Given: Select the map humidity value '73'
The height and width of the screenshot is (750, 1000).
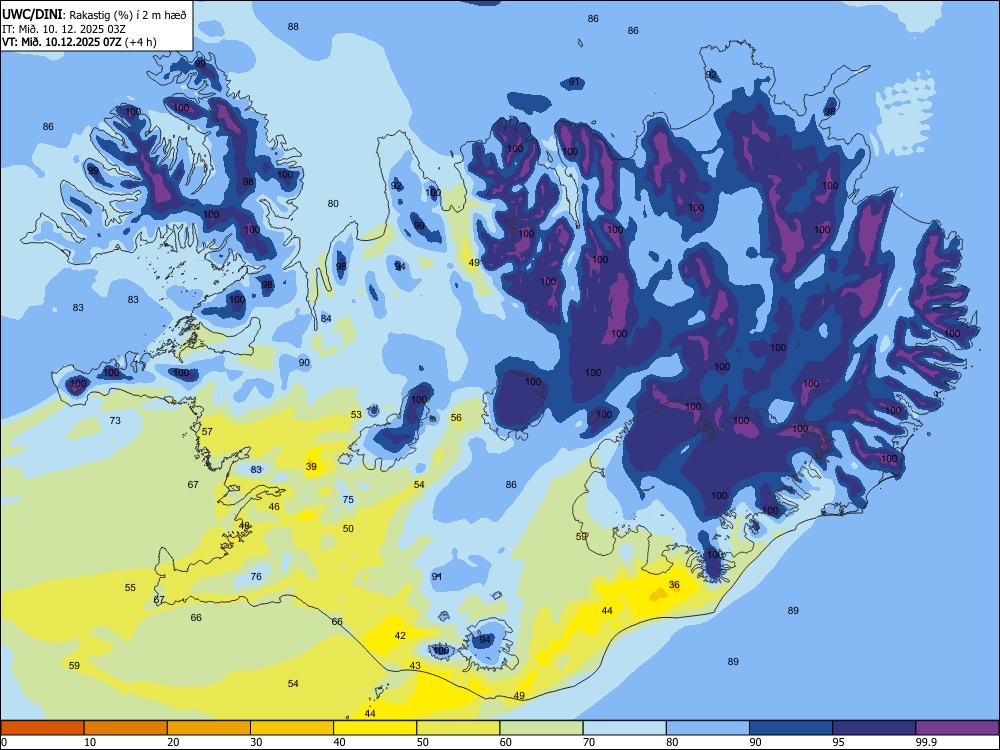Looking at the screenshot, I should [x=115, y=421].
